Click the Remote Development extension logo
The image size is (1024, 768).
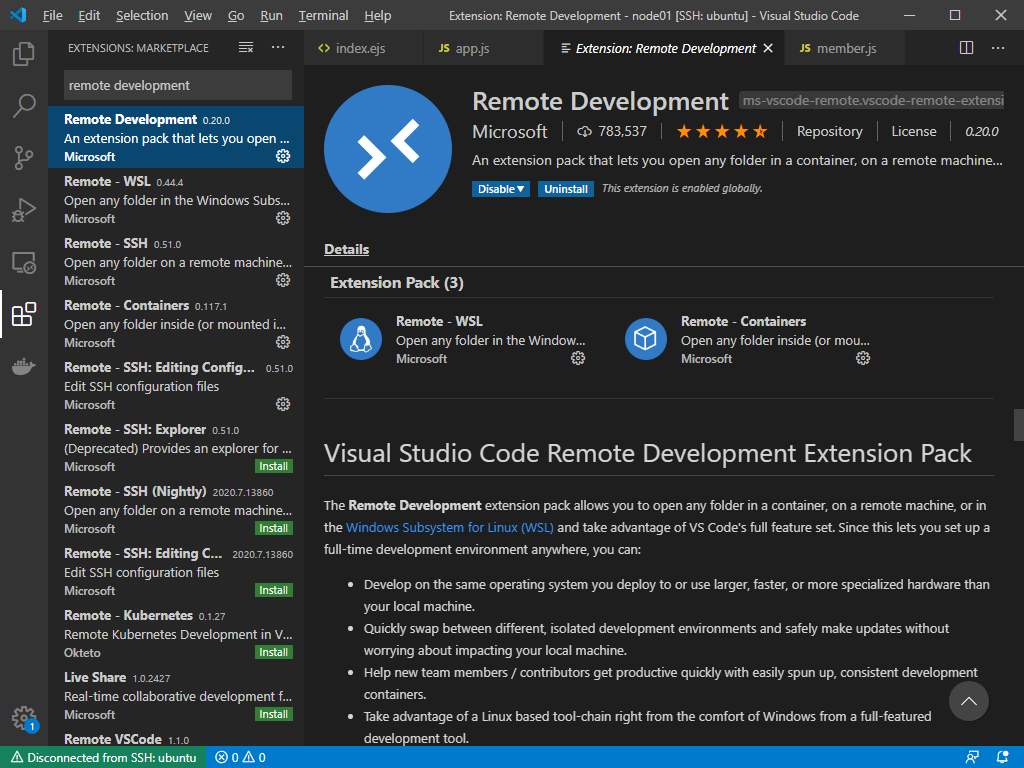click(x=388, y=149)
